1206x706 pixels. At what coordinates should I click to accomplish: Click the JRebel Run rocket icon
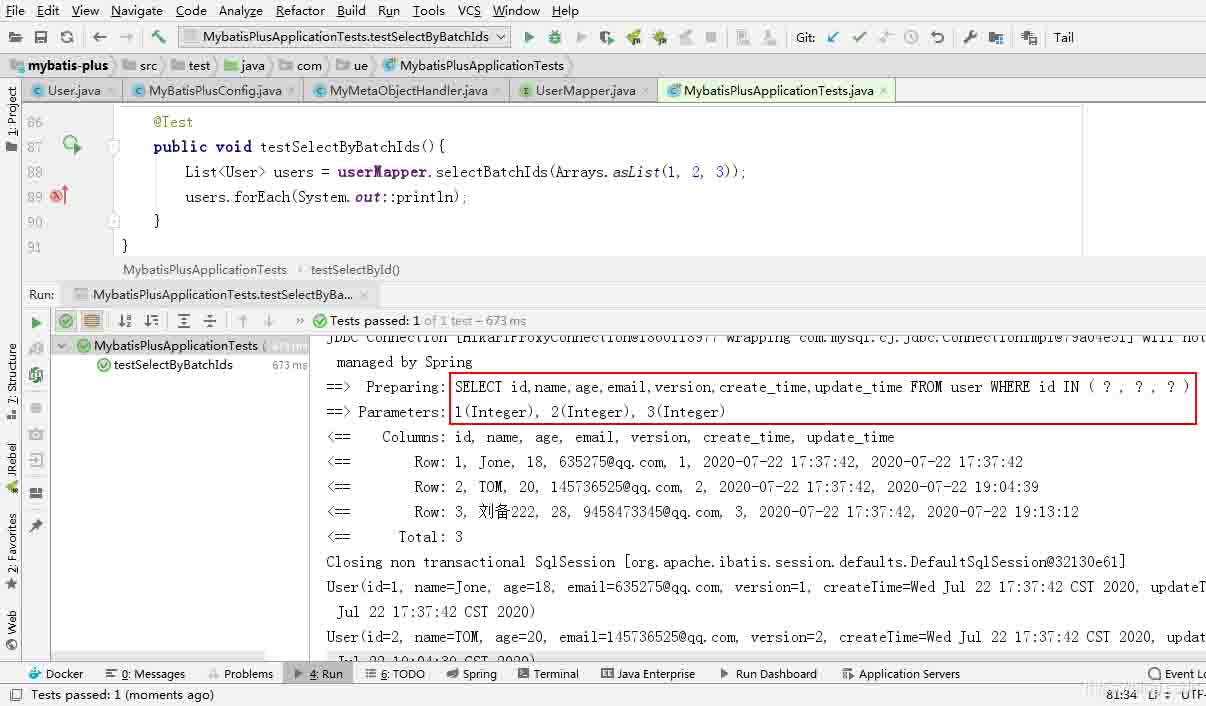[x=633, y=37]
